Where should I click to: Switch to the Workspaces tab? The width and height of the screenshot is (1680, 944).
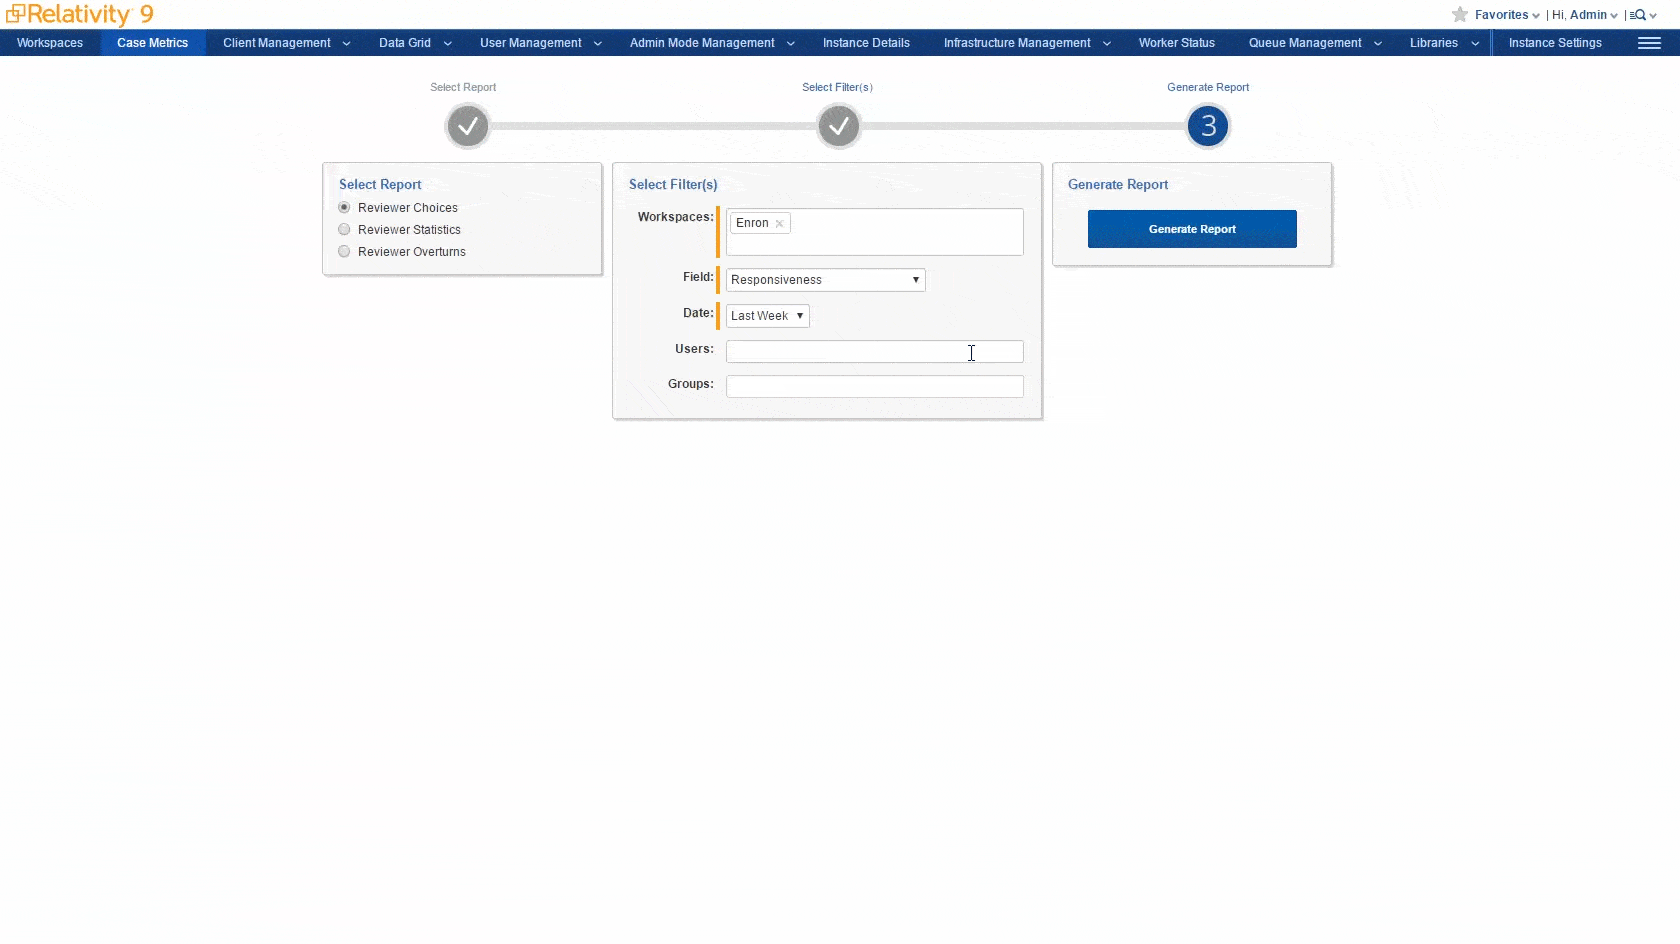click(x=50, y=43)
